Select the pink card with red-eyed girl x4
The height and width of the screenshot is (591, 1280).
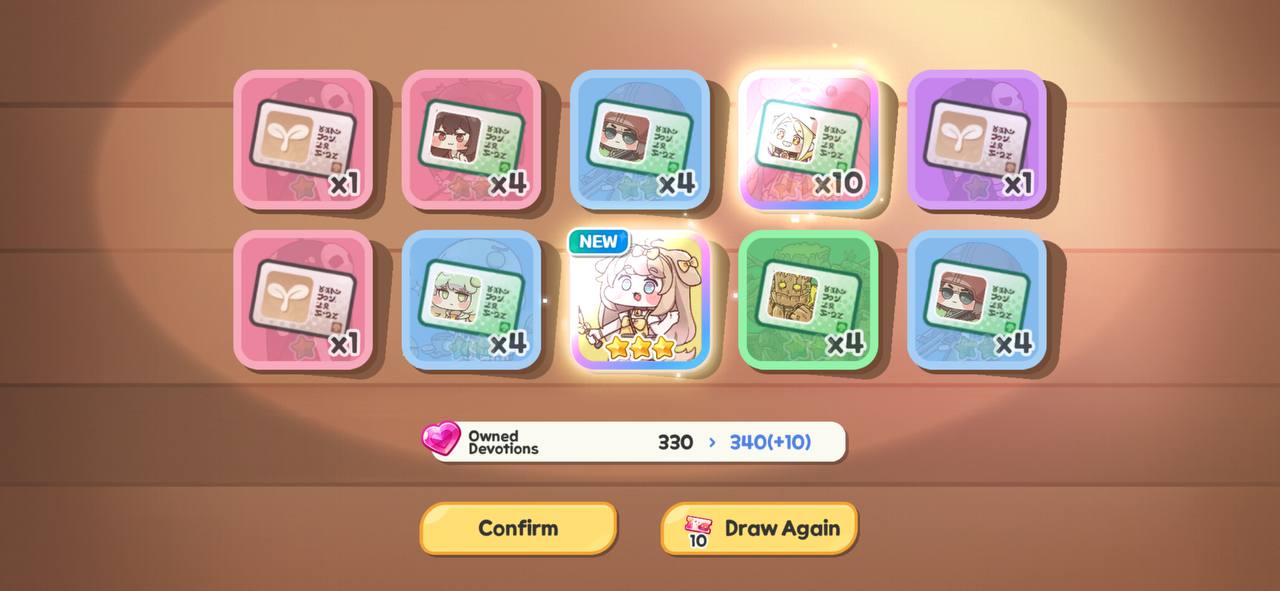(471, 140)
